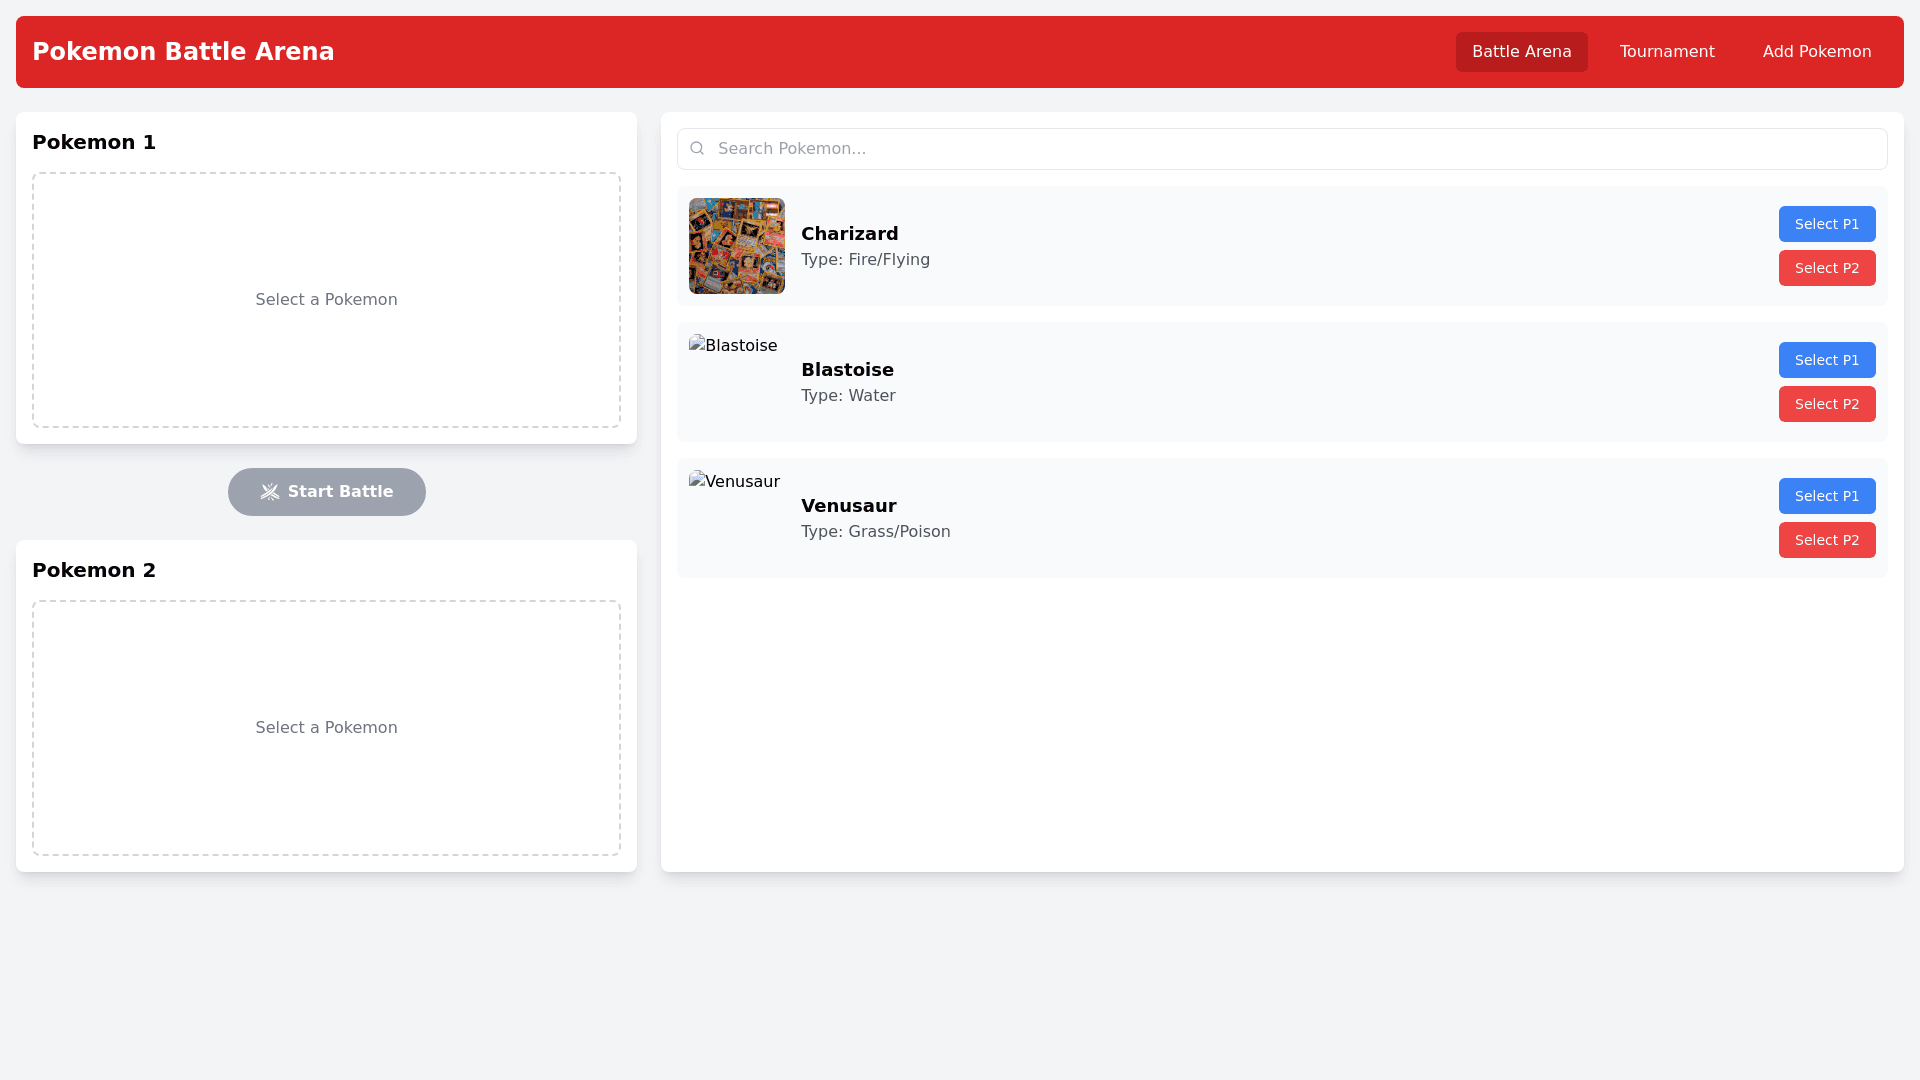Click the Pokemon 1 empty slot
This screenshot has height=1080, width=1920.
click(x=326, y=300)
